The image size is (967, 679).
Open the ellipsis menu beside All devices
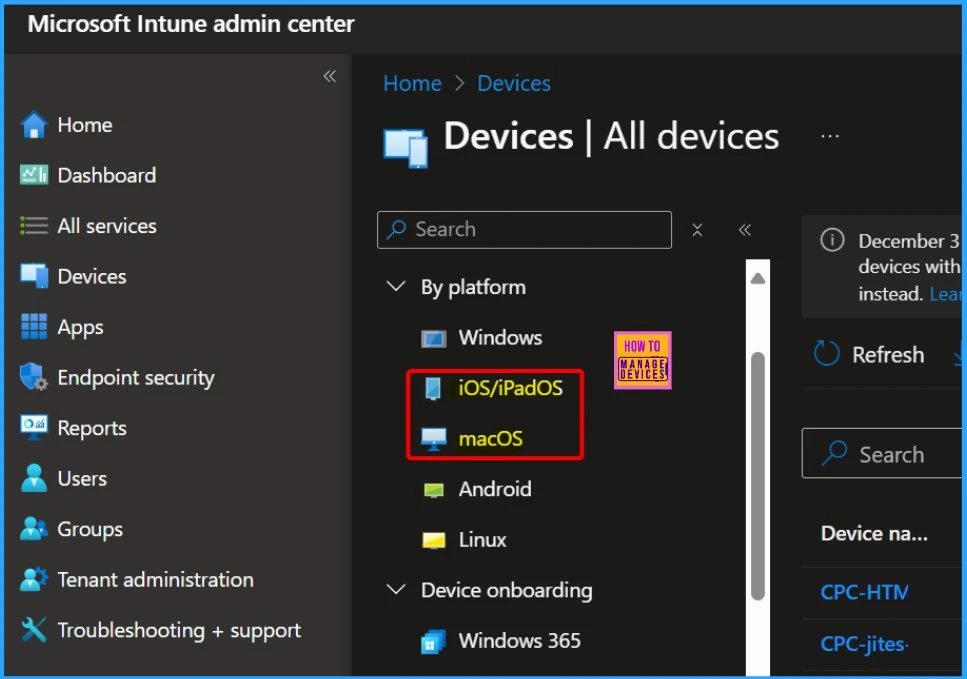coord(830,136)
